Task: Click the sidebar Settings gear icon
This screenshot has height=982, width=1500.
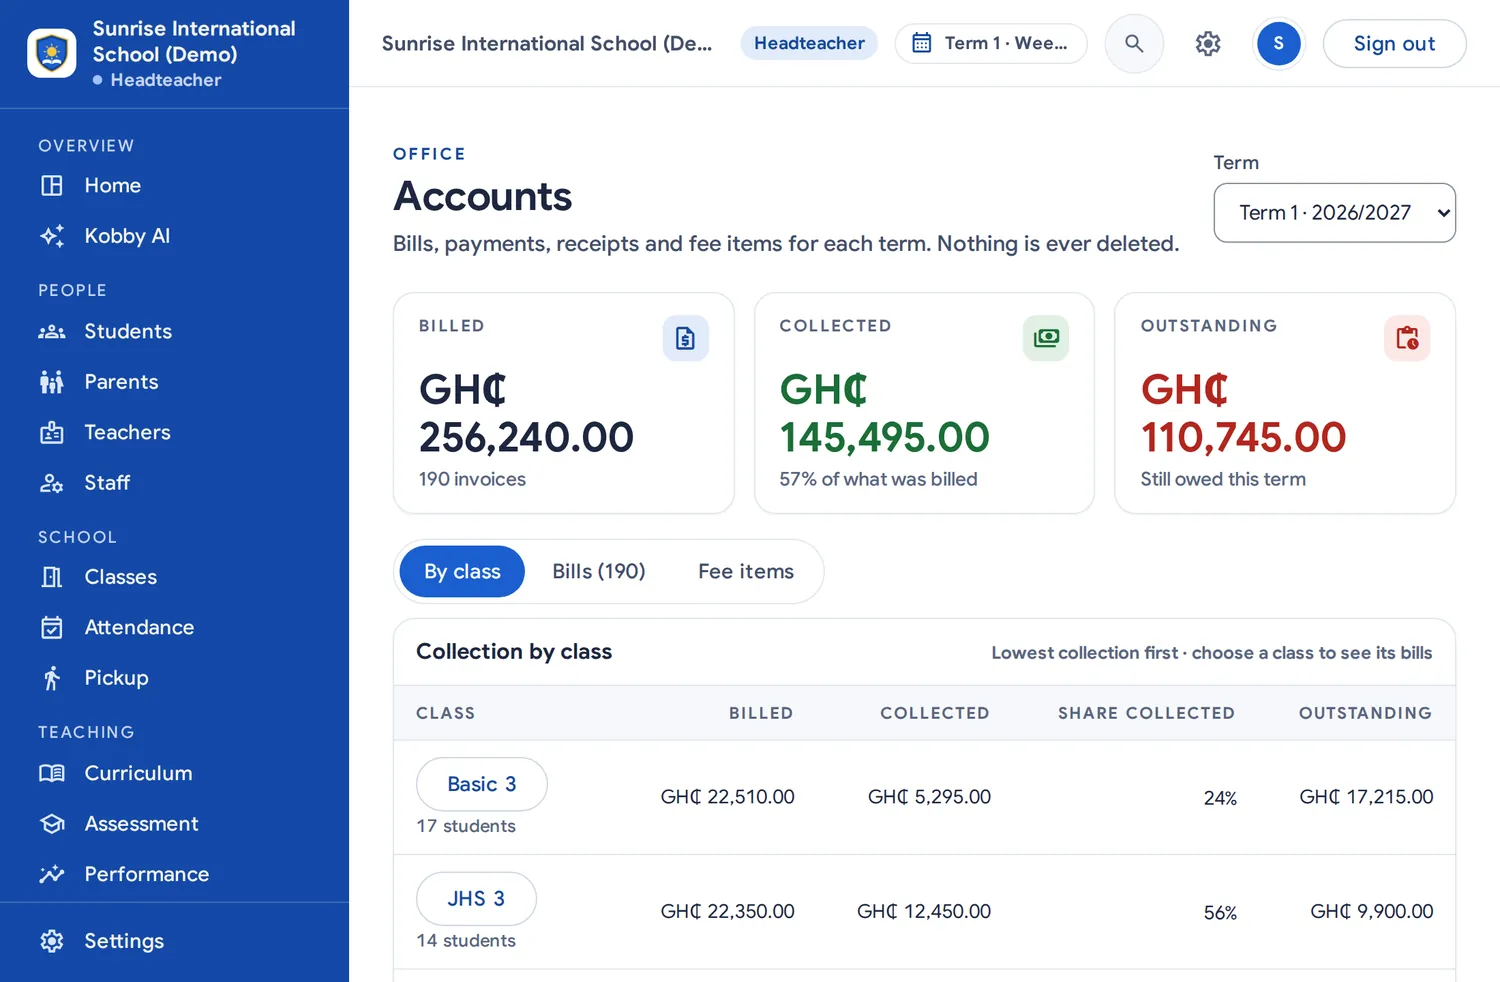Action: [x=52, y=941]
